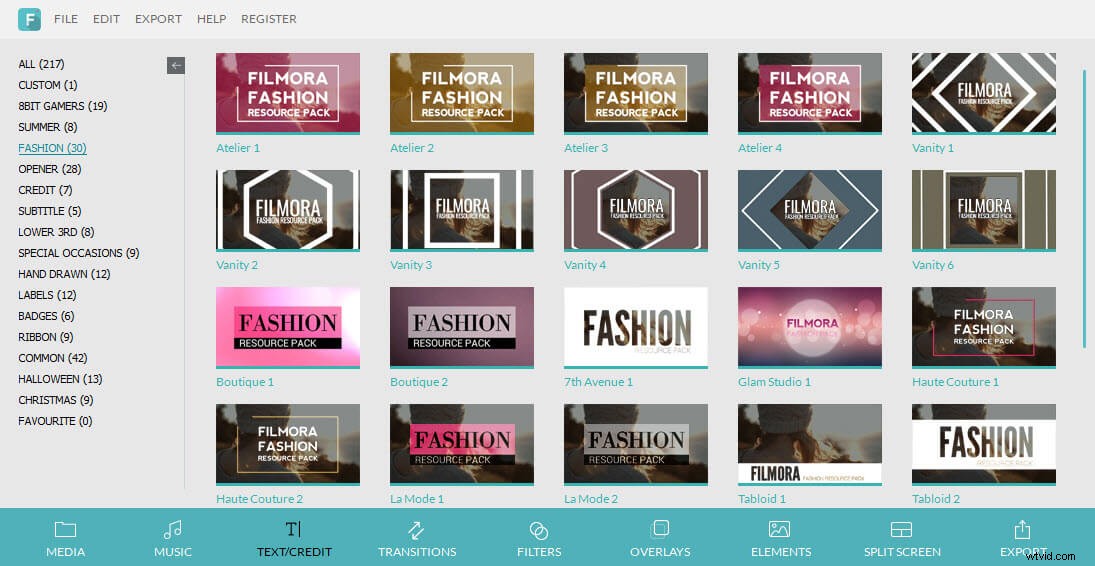Open the Elements picture icon
This screenshot has height=566, width=1095.
(779, 530)
